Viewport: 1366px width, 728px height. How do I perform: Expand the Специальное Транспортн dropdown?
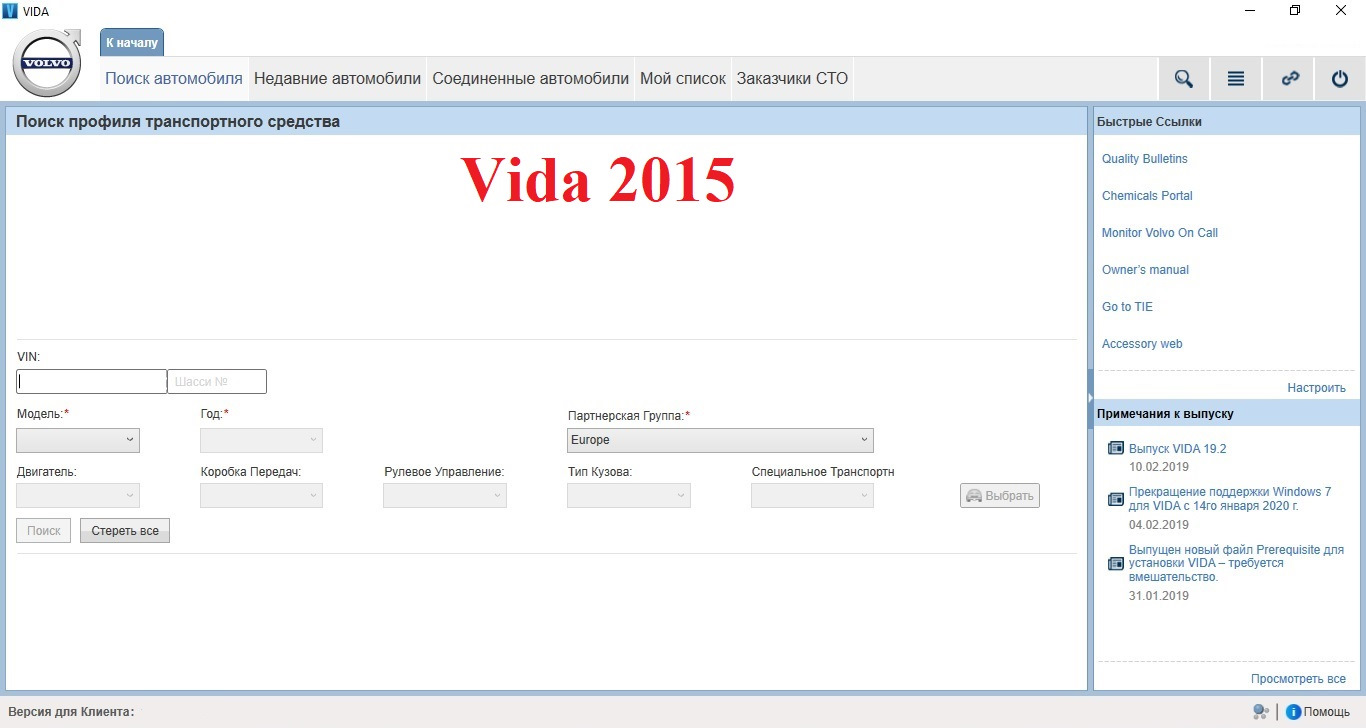pyautogui.click(x=812, y=496)
